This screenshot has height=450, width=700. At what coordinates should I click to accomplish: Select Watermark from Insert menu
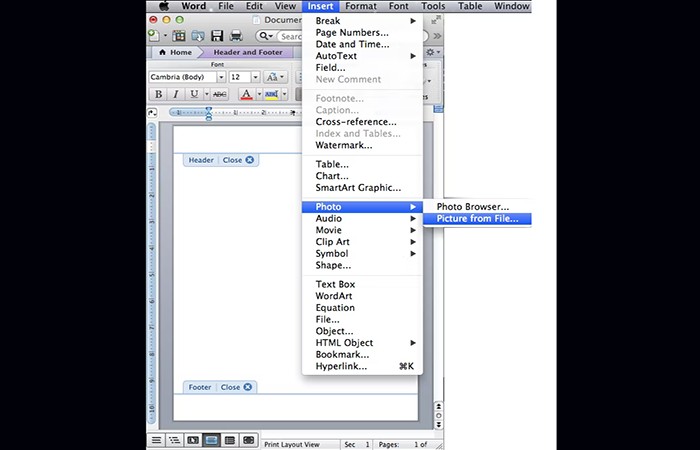[x=362, y=146]
